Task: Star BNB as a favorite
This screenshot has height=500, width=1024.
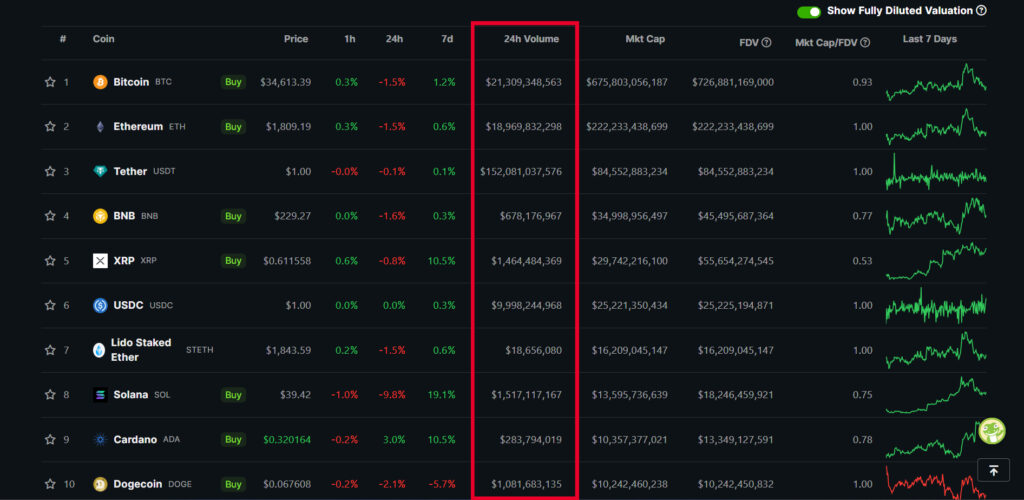Action: pos(50,216)
